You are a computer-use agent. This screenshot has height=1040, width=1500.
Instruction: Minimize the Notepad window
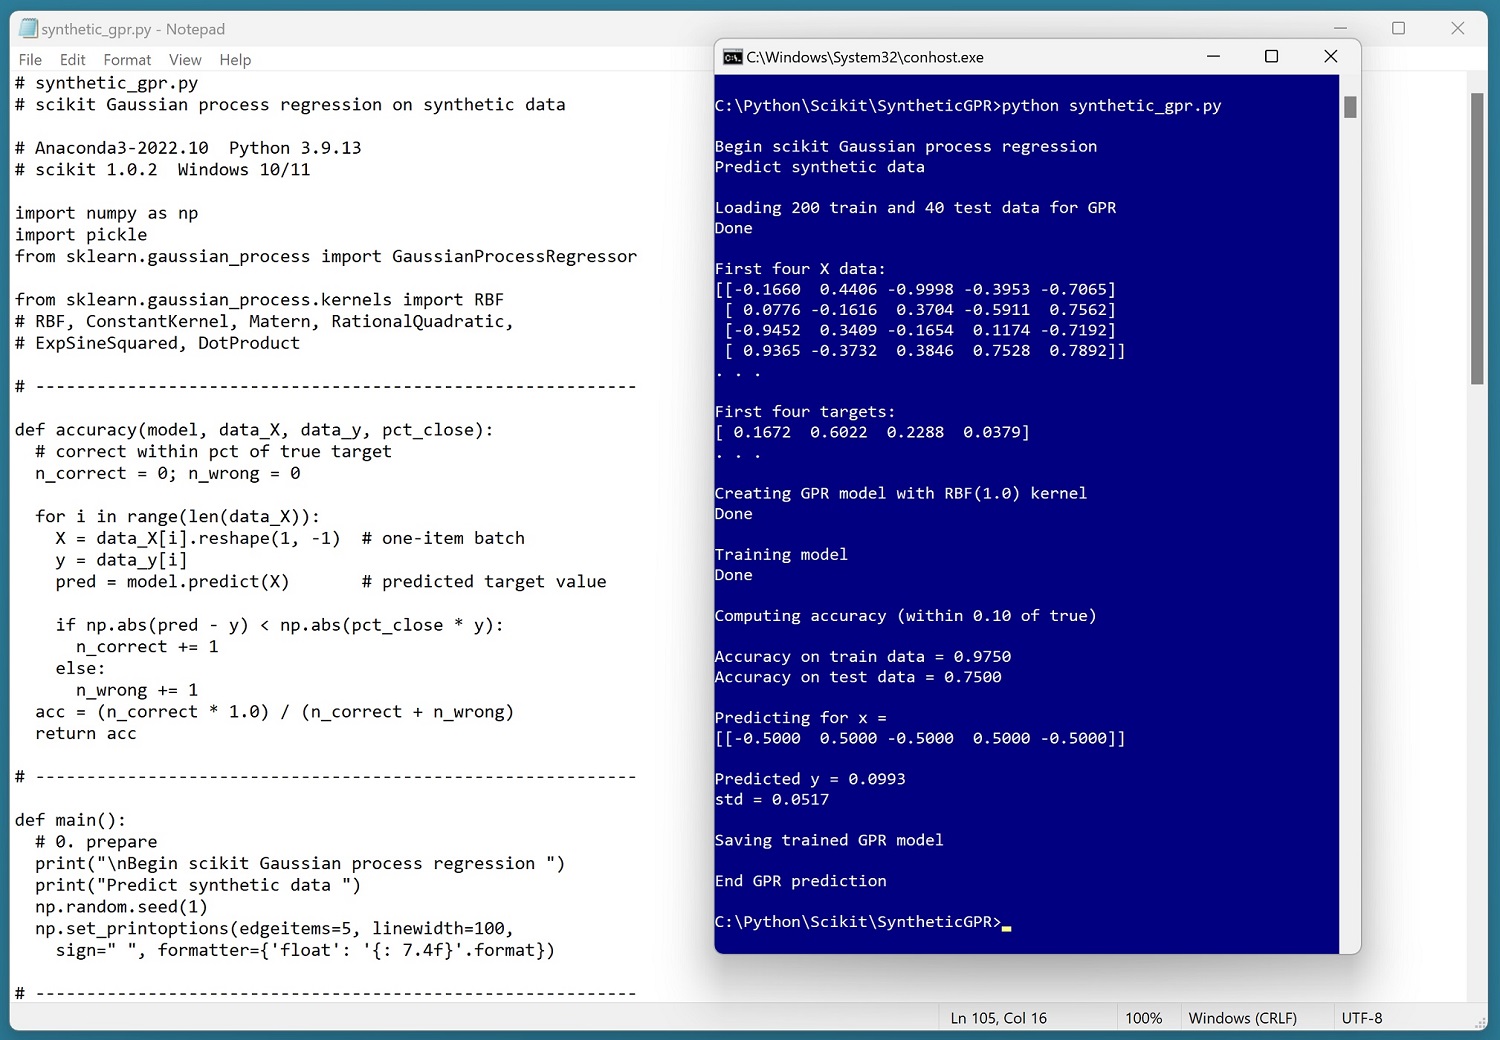[x=1340, y=29]
